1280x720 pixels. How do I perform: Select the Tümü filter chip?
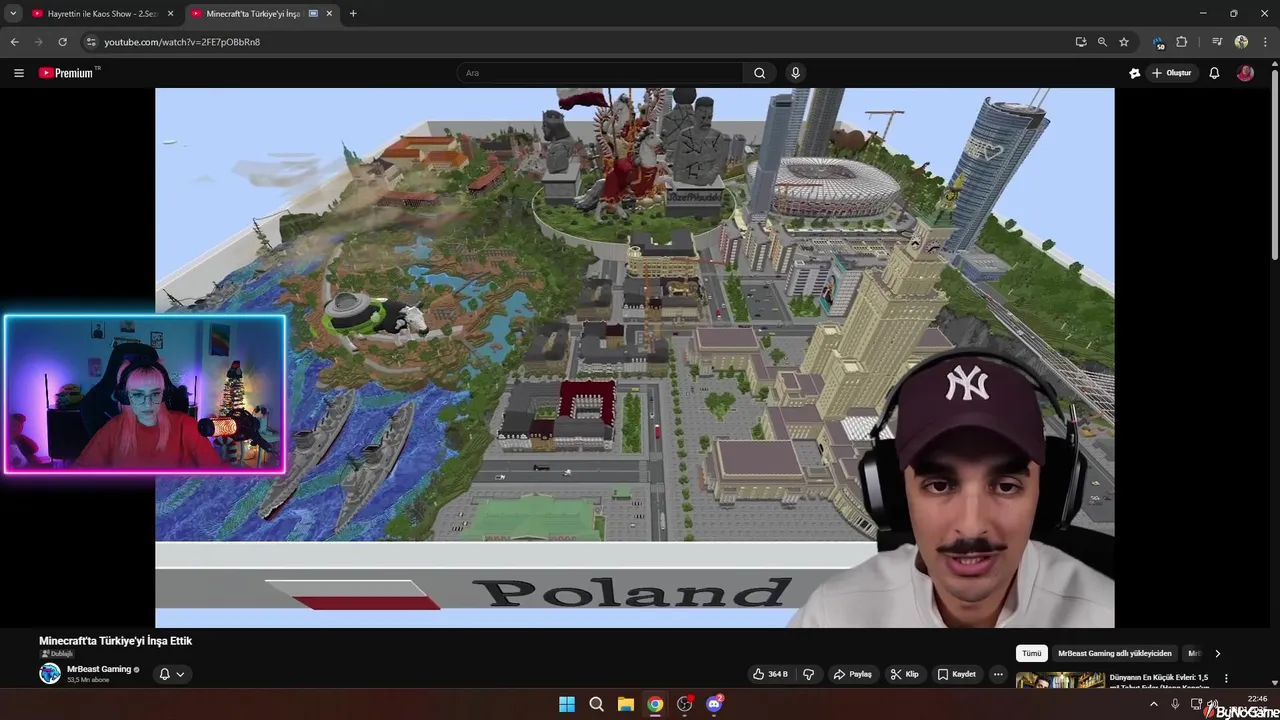(x=1032, y=653)
